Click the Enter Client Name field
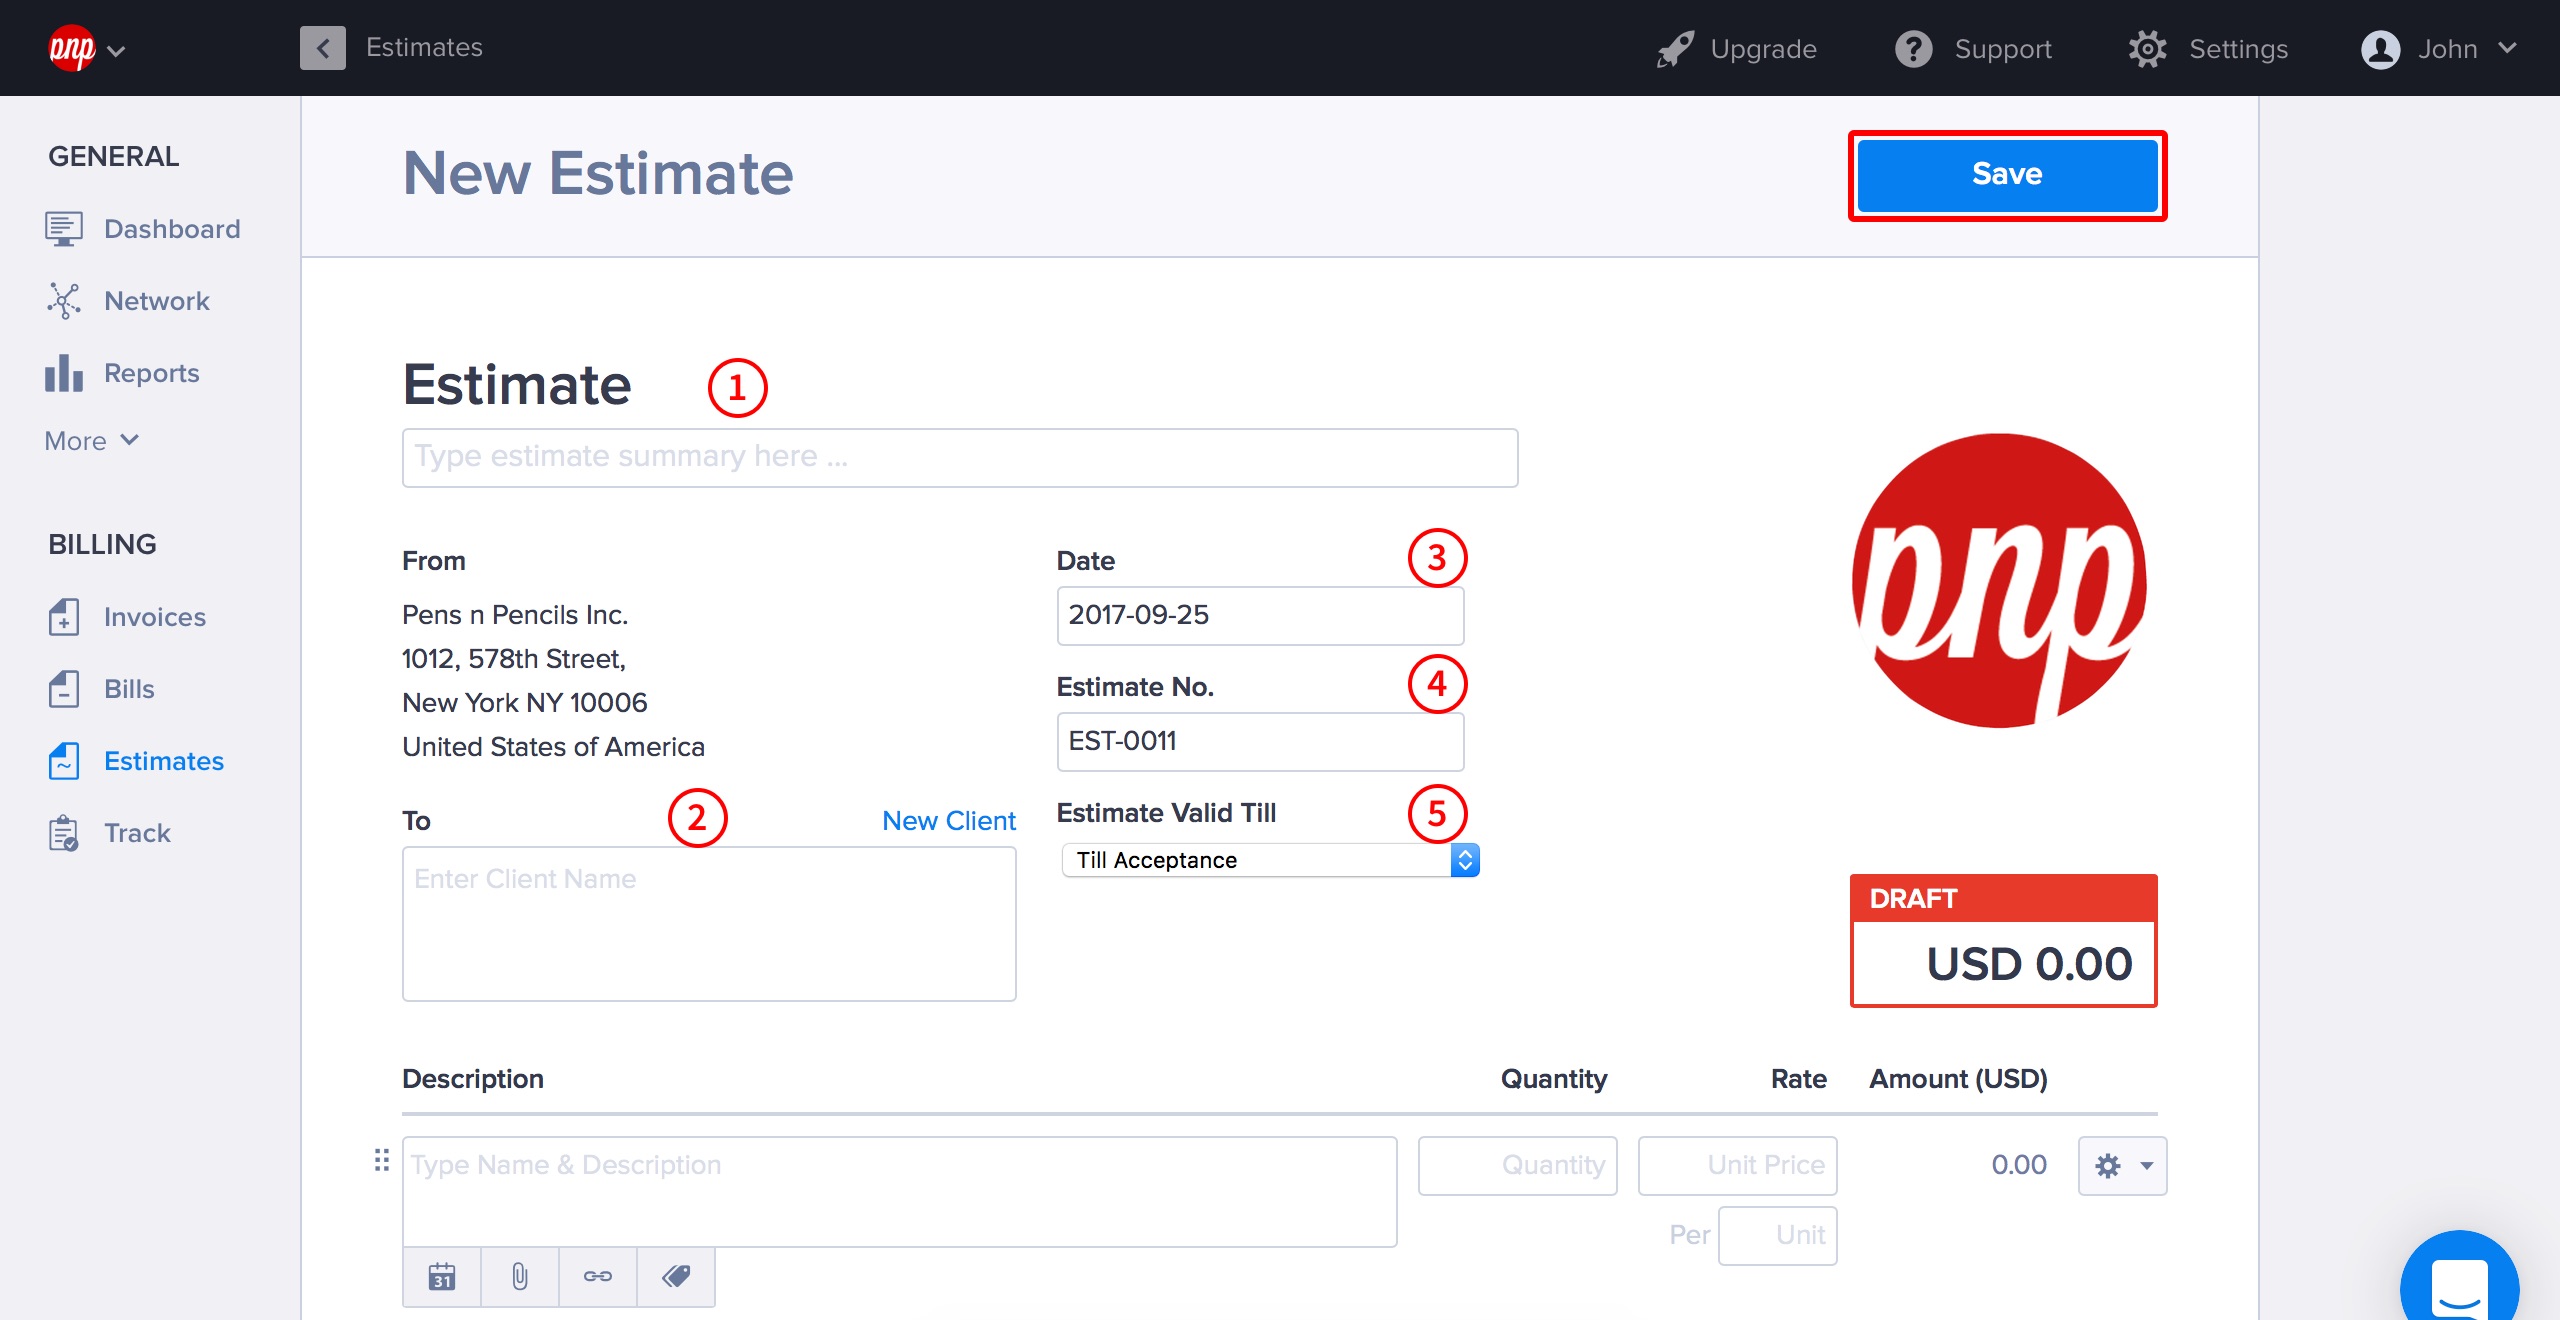 [x=708, y=923]
